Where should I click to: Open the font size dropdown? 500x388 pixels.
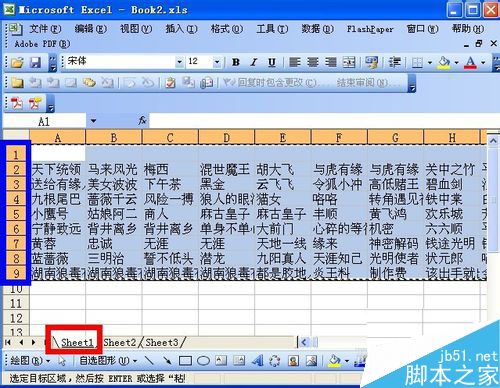[217, 62]
